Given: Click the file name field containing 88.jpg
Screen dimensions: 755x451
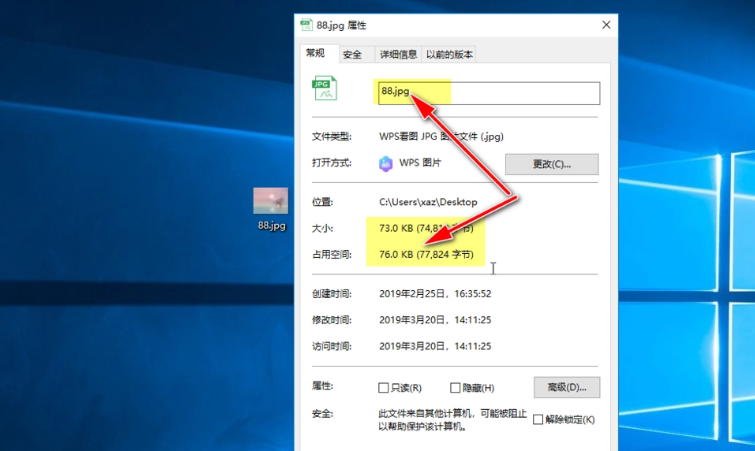Looking at the screenshot, I should click(x=489, y=93).
